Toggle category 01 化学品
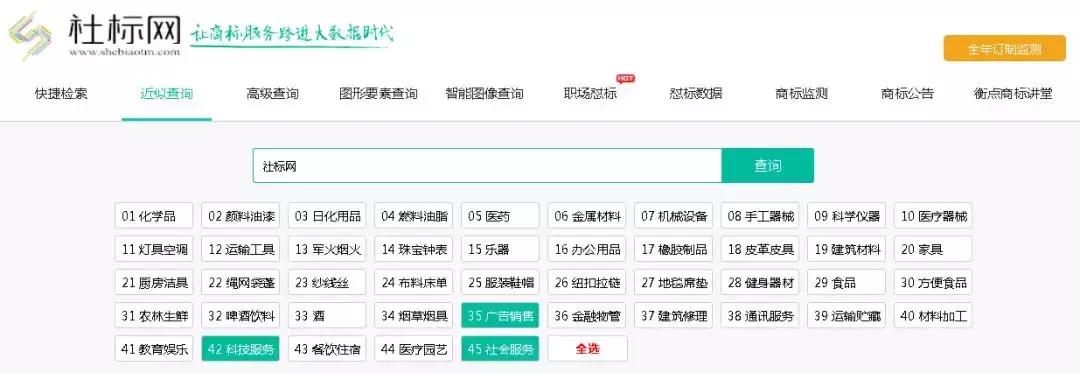Viewport: 1080px width, 373px height. point(154,216)
